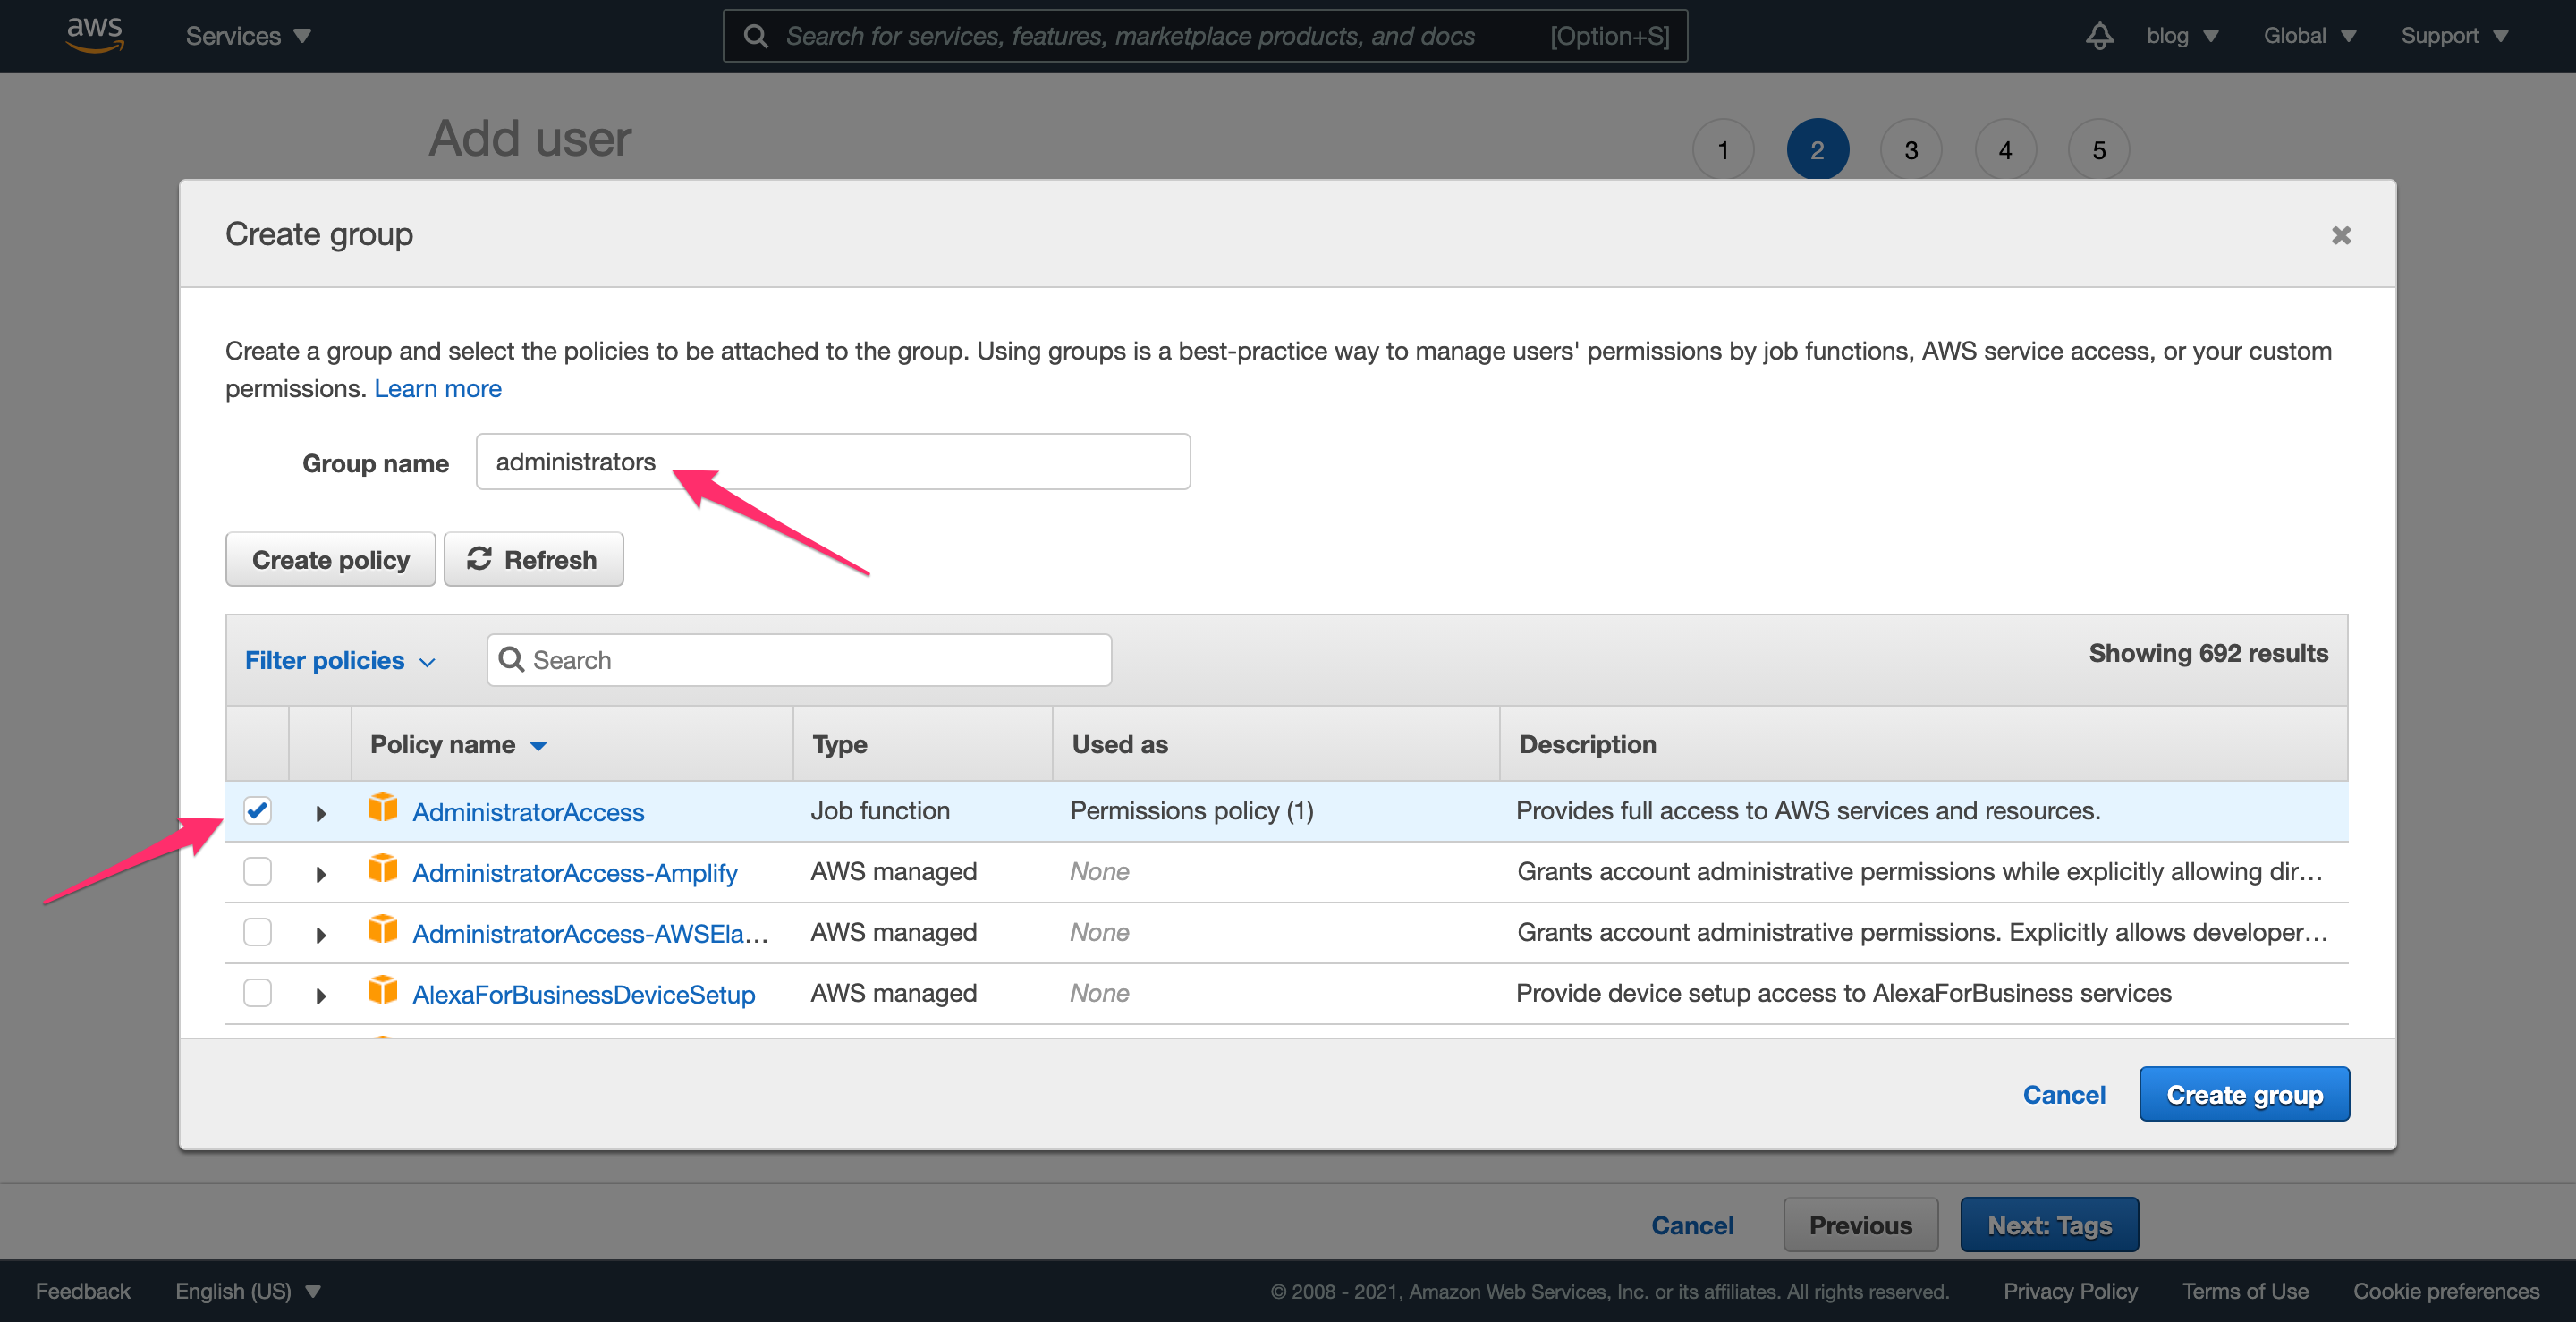The image size is (2576, 1322).
Task: Open the Learn more link
Action: 437,388
